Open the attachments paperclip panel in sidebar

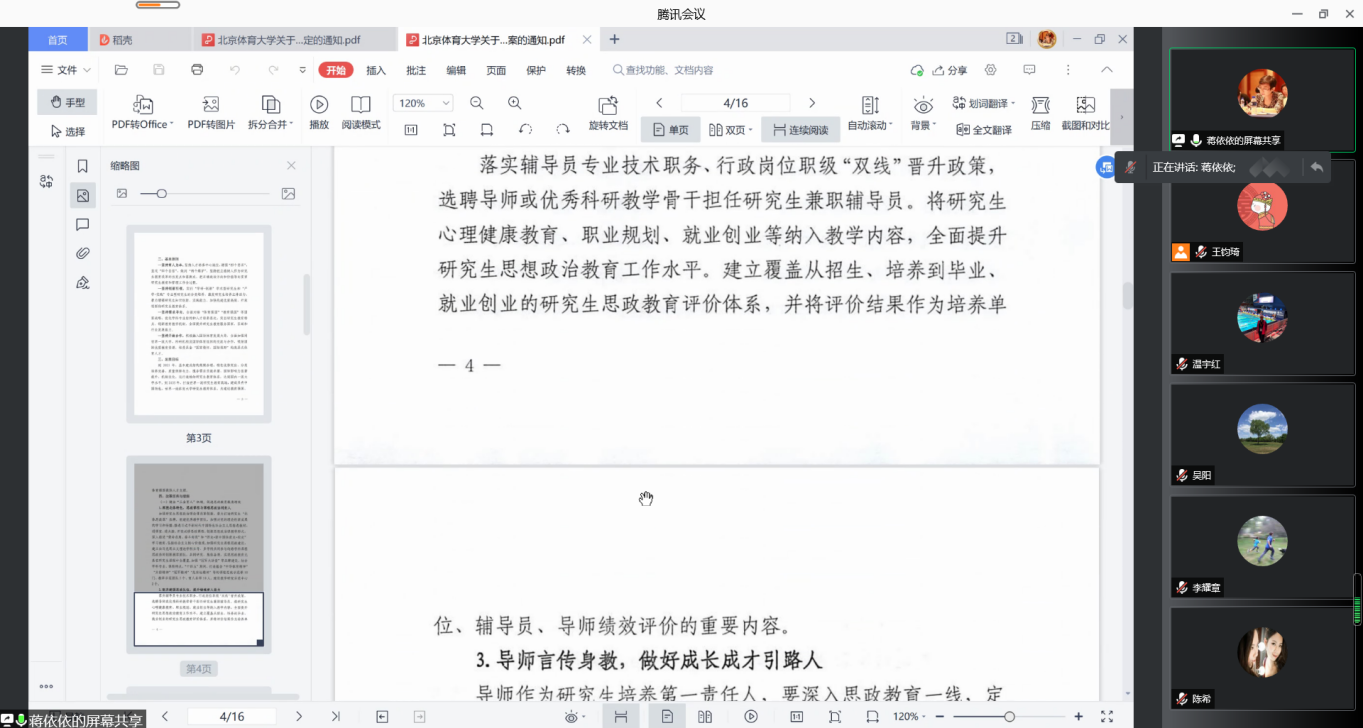(83, 254)
